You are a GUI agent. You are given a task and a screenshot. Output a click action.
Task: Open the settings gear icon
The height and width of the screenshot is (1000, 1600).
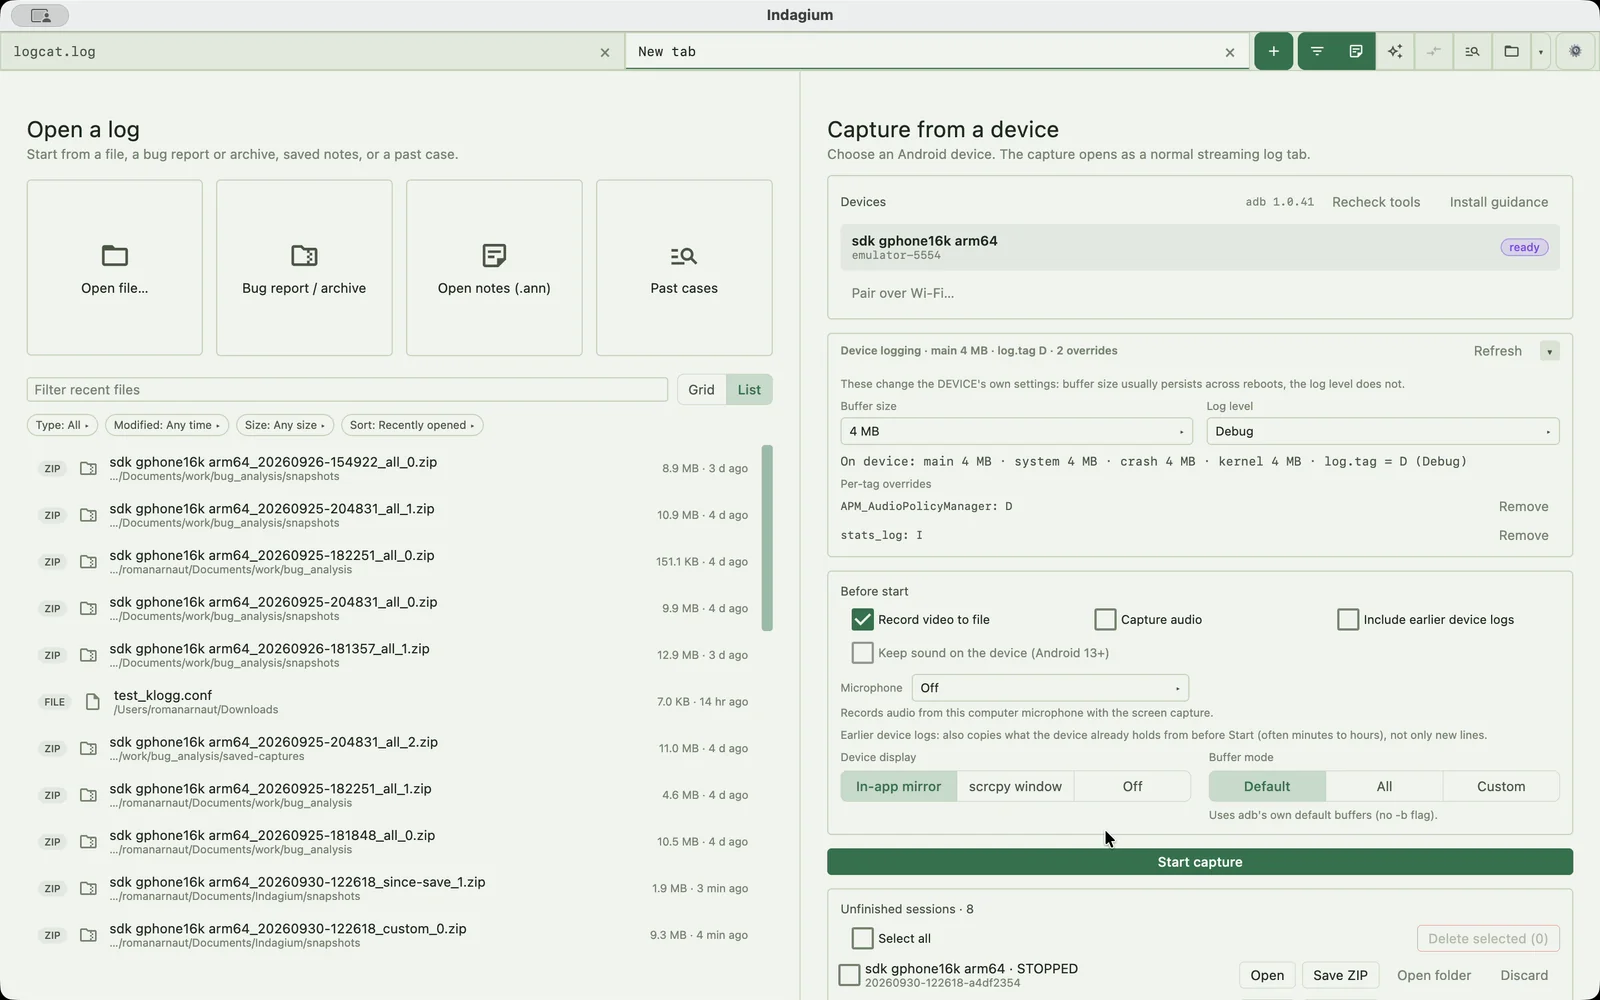(x=1575, y=51)
